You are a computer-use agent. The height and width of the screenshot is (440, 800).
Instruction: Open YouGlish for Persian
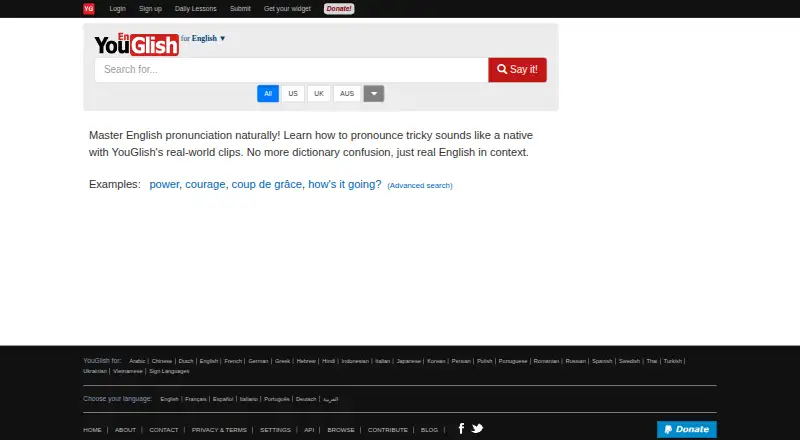(461, 361)
